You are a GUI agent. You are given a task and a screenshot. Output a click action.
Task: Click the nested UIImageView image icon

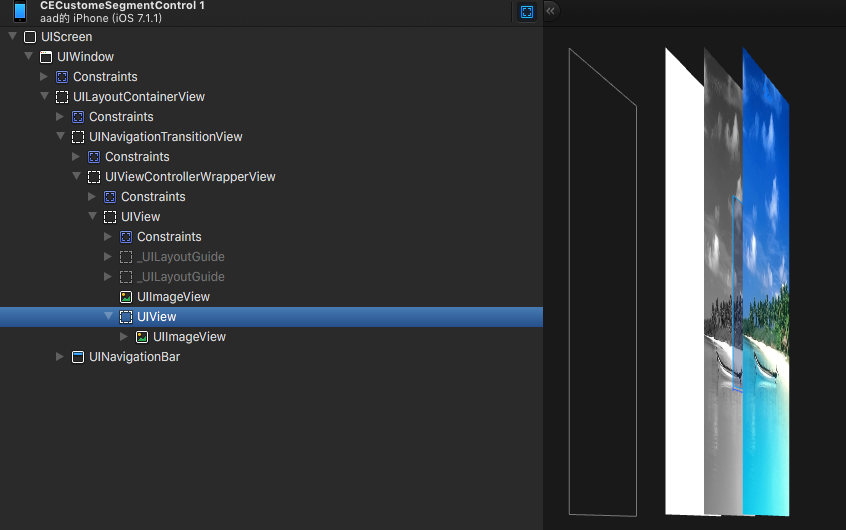(142, 337)
